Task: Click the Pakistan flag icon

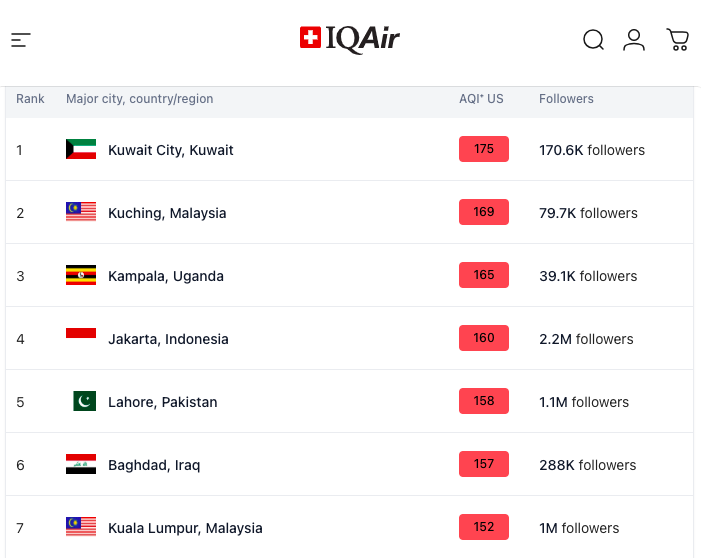Action: 84,401
